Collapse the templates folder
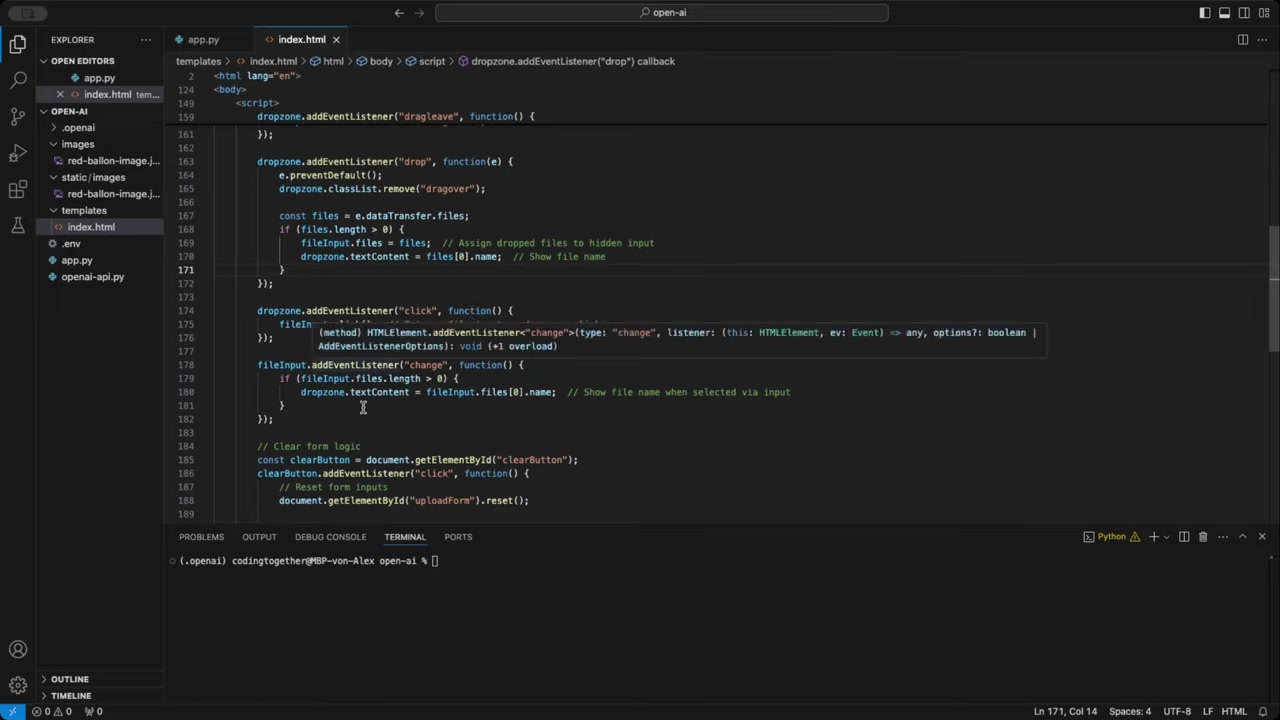This screenshot has height=720, width=1280. pos(53,210)
